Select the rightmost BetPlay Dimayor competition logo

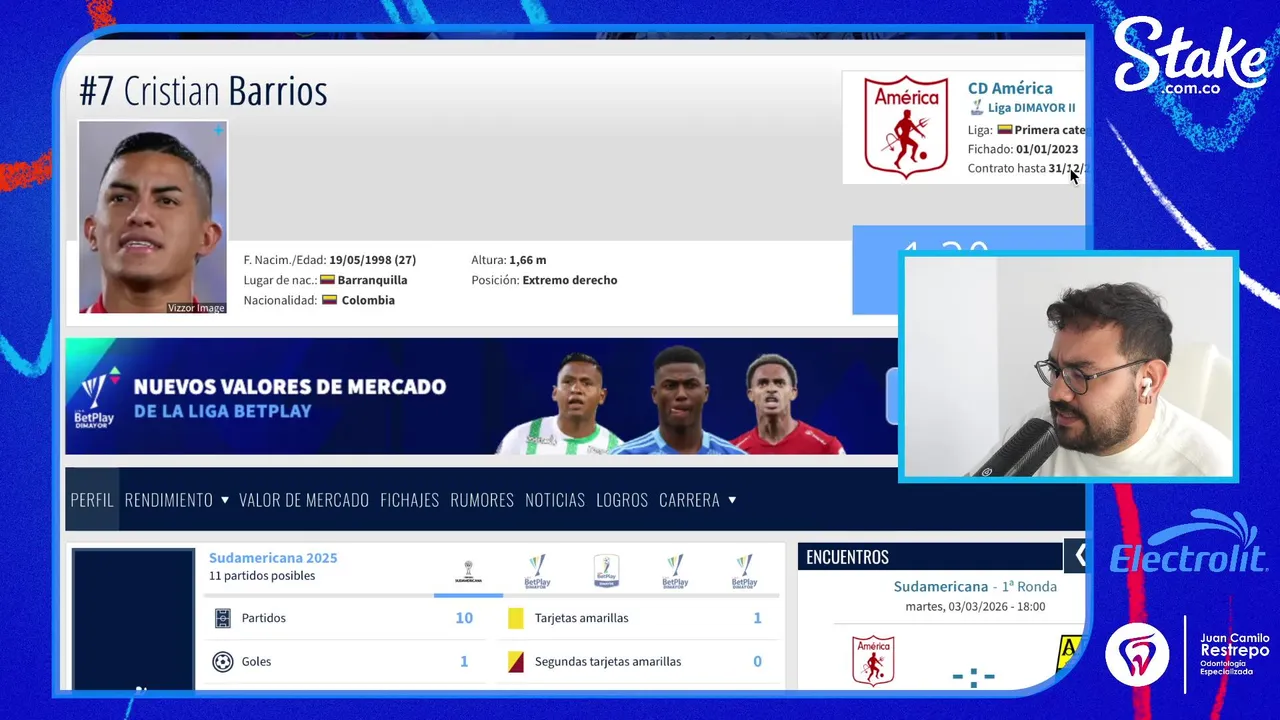744,572
